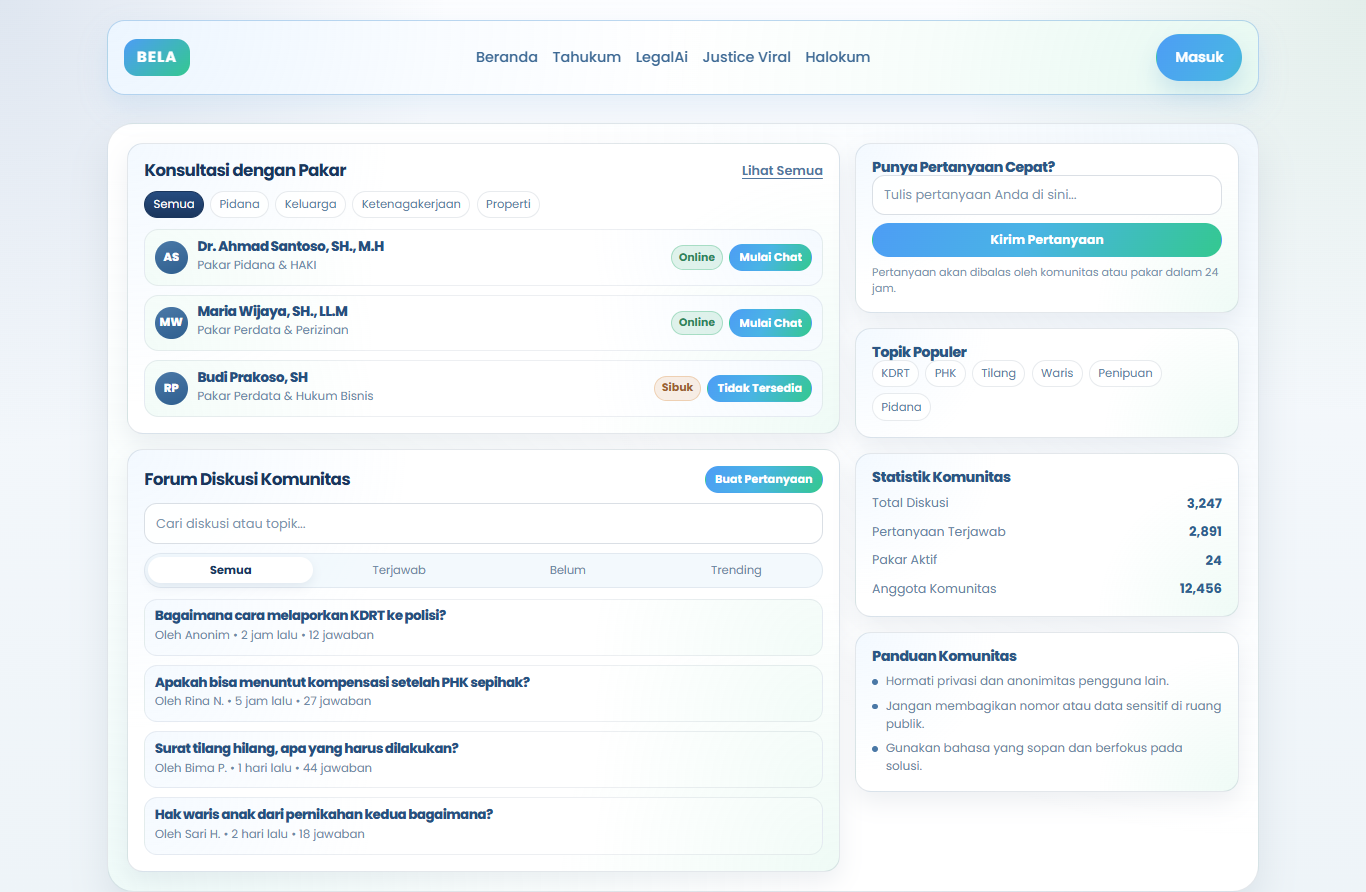Select the Ketenagakerjaan filter chip
1366x892 pixels.
coord(411,204)
